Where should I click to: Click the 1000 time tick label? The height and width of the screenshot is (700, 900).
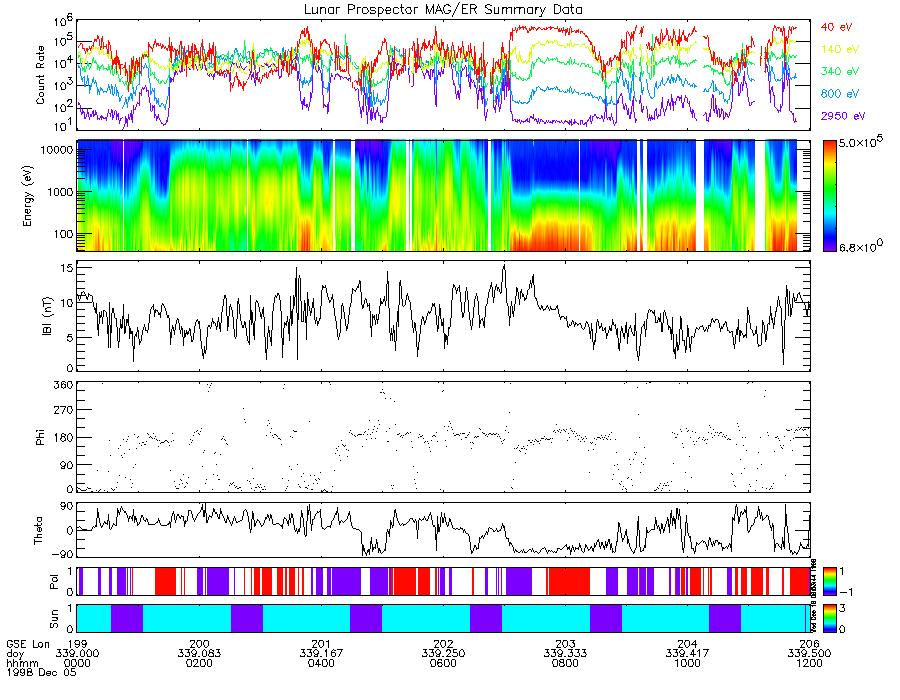tap(687, 663)
